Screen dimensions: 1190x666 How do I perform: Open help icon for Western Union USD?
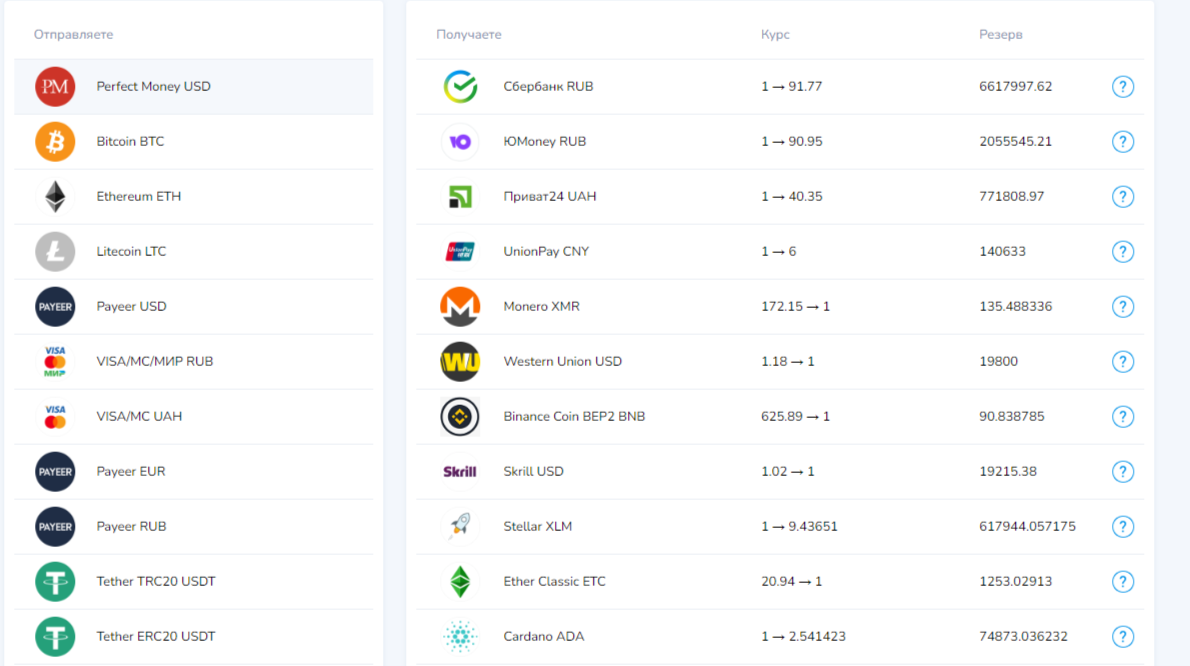tap(1122, 362)
